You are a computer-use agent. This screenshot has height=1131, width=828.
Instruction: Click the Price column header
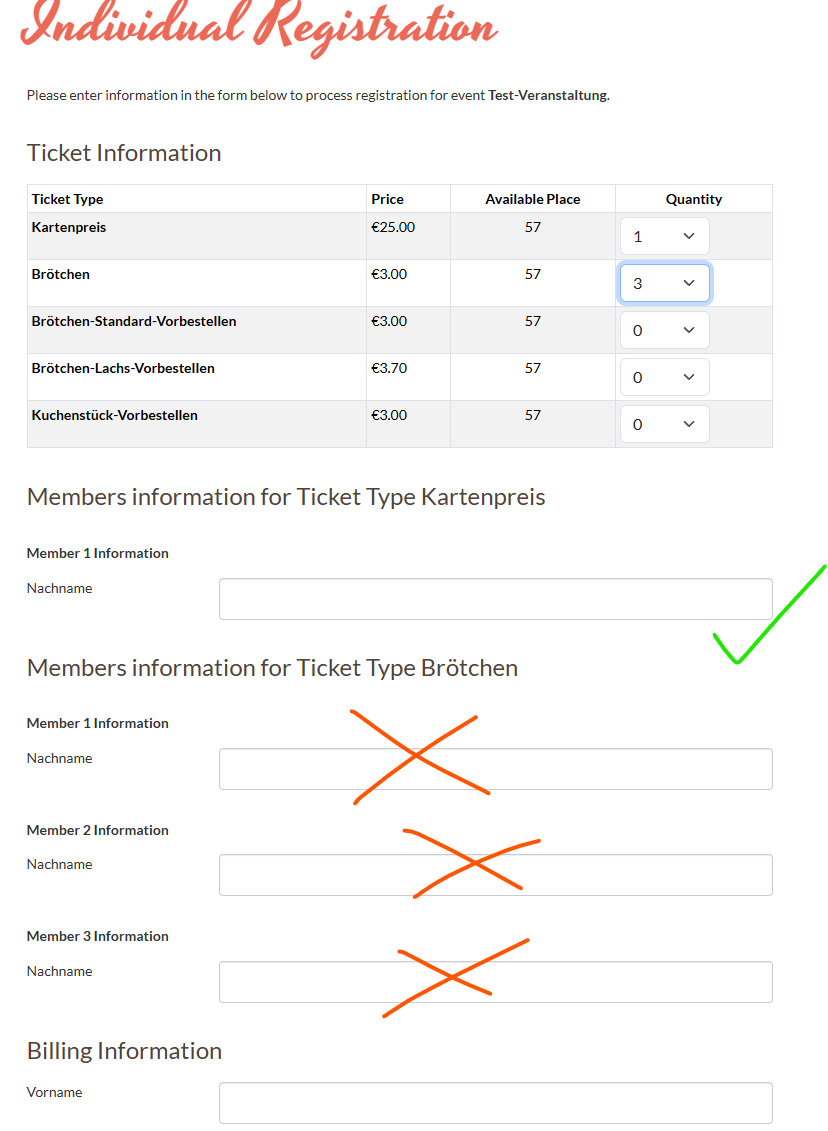pyautogui.click(x=387, y=199)
